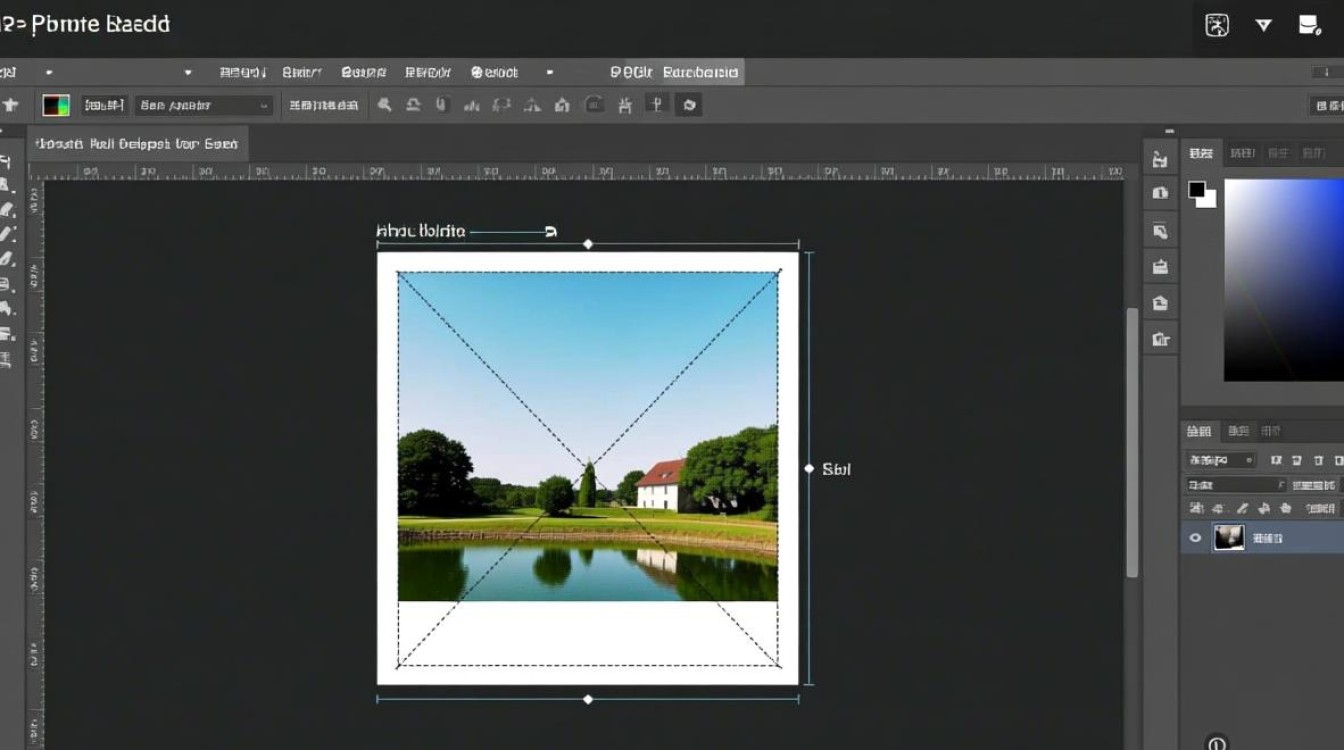Image resolution: width=1344 pixels, height=750 pixels.
Task: Switch to the second tab in the color panel
Action: click(x=1242, y=153)
